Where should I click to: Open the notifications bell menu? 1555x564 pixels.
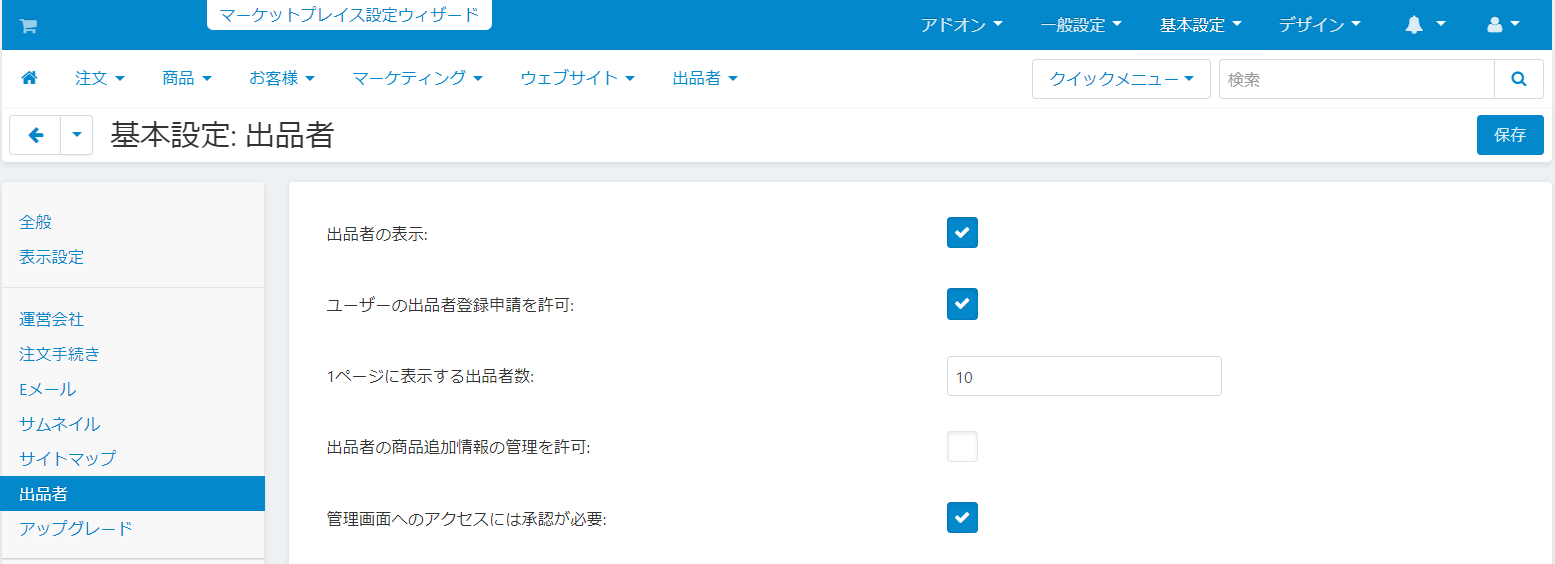[1424, 25]
